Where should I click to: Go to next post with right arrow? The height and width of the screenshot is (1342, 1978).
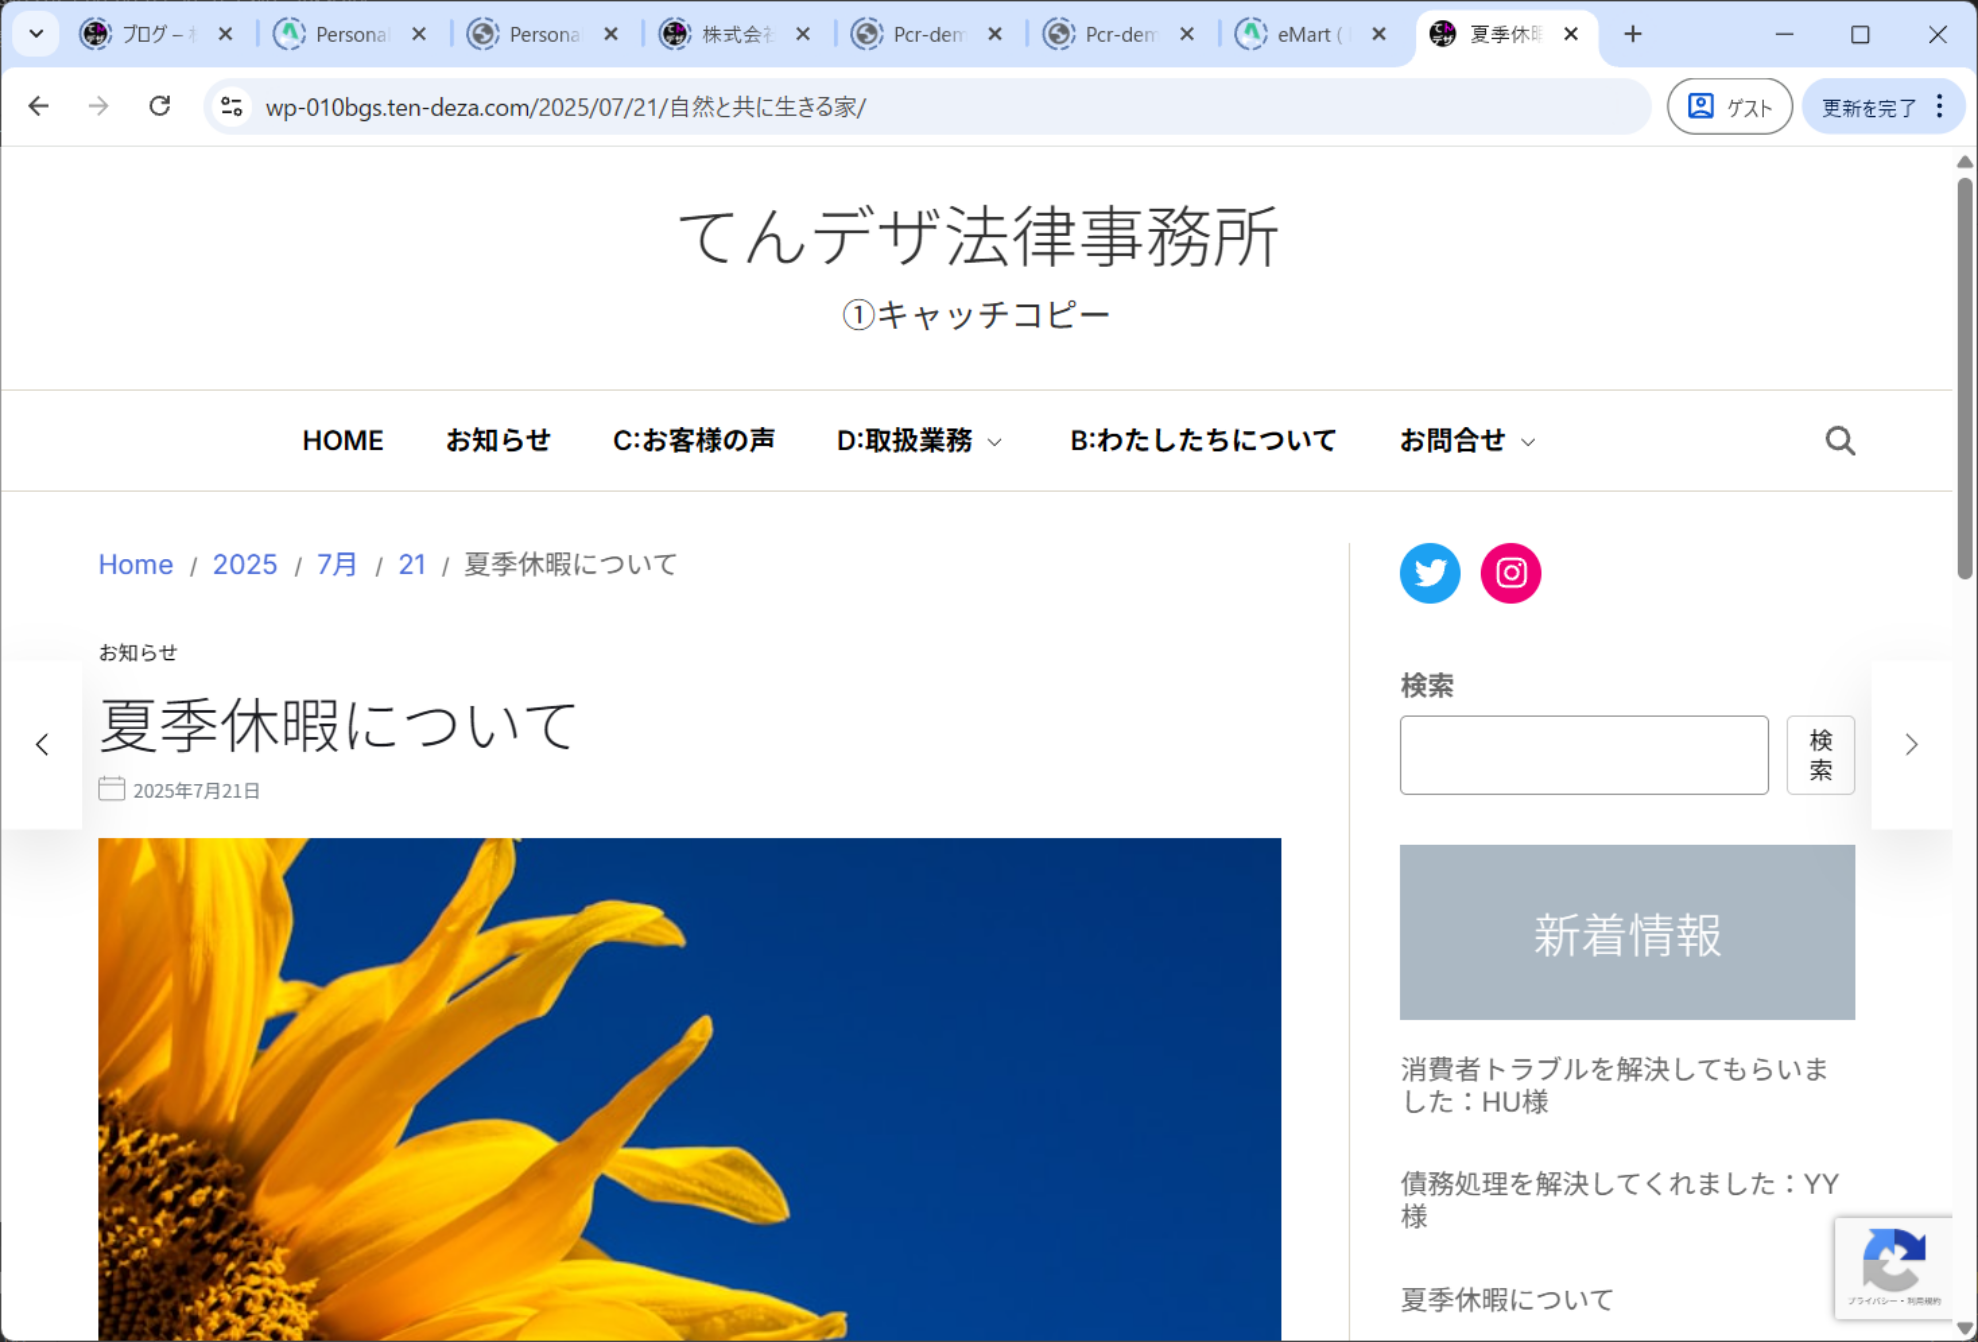[1911, 745]
